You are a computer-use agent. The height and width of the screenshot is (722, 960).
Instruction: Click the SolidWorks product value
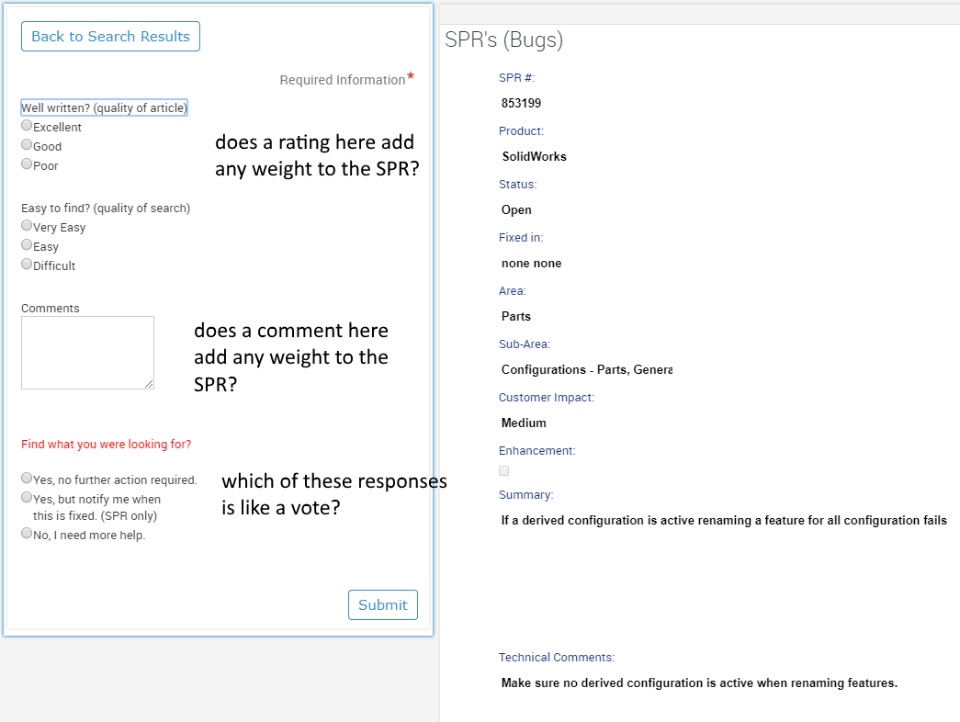coord(534,156)
